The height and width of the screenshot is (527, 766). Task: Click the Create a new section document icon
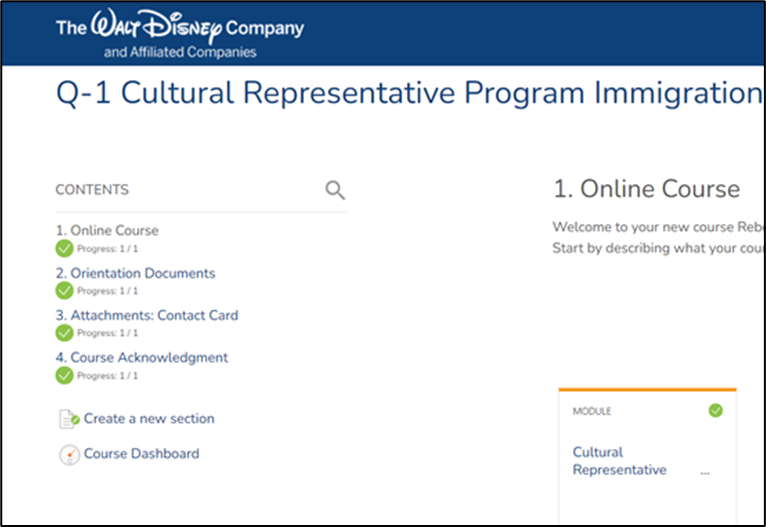pyautogui.click(x=69, y=419)
